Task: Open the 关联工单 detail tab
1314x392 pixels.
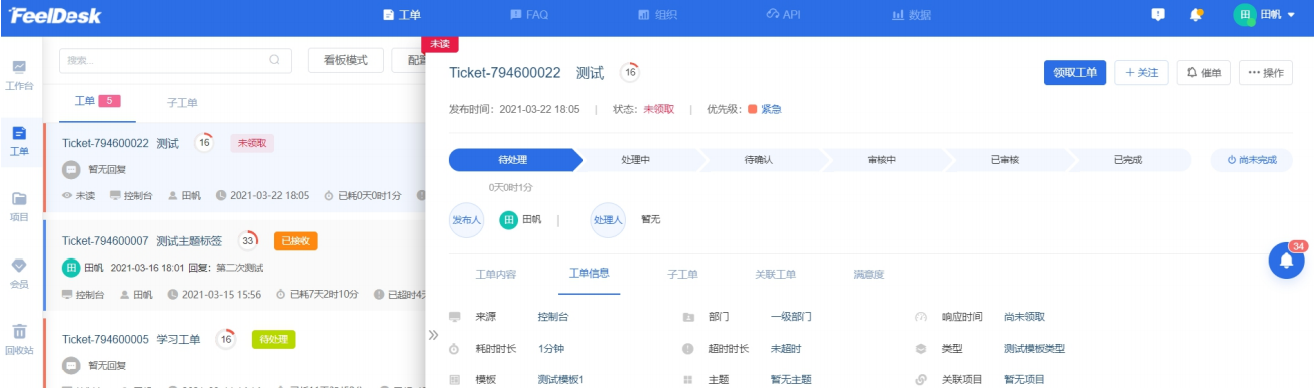Action: coord(776,275)
